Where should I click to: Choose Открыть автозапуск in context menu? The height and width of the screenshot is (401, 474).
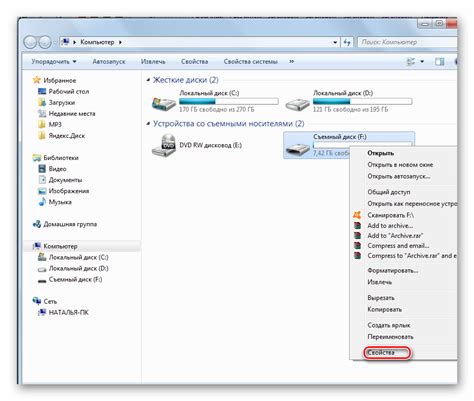399,176
